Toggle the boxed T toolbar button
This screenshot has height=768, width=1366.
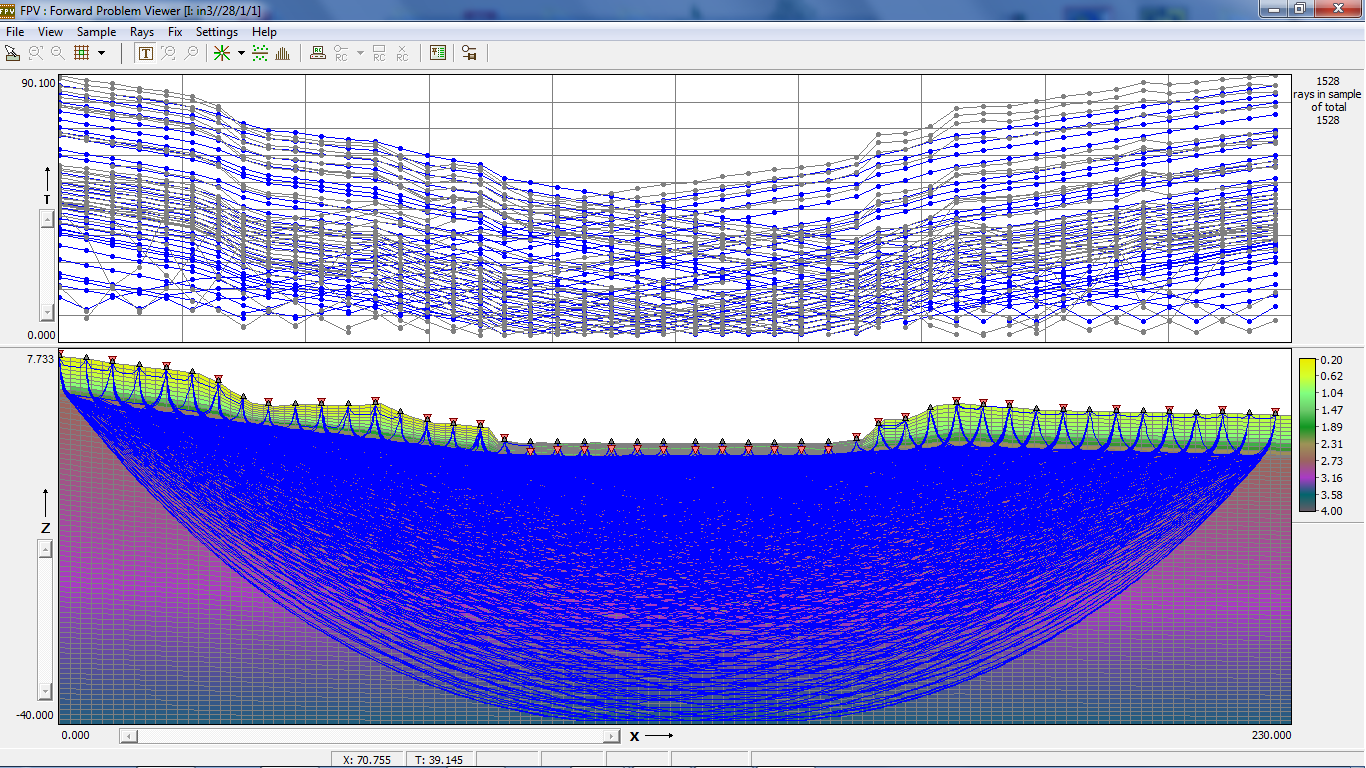(x=146, y=53)
